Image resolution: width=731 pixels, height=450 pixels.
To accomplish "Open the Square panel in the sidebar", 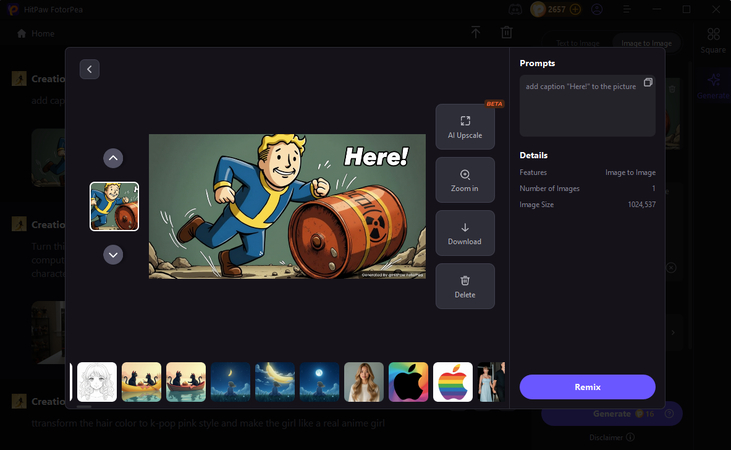I will point(713,40).
